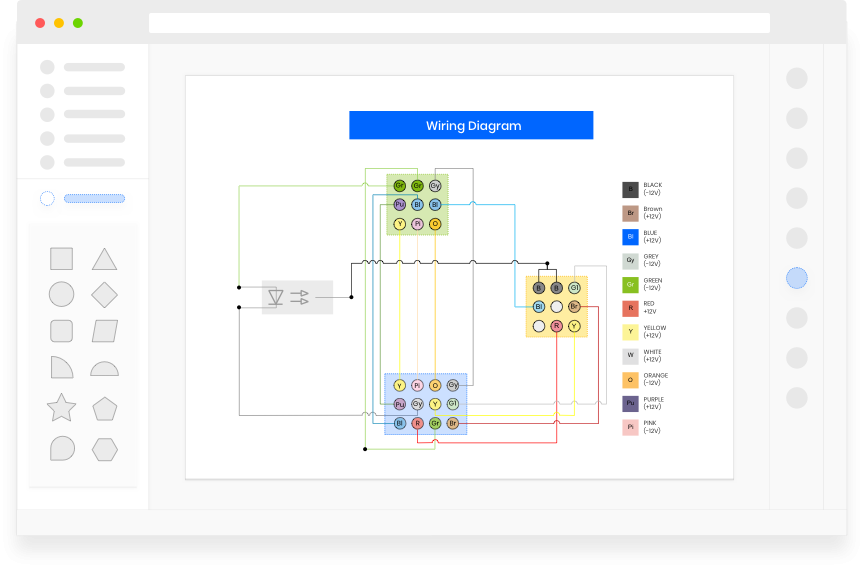Screen dimensions: 864x568
Task: Click the browser address bar
Action: pyautogui.click(x=459, y=23)
